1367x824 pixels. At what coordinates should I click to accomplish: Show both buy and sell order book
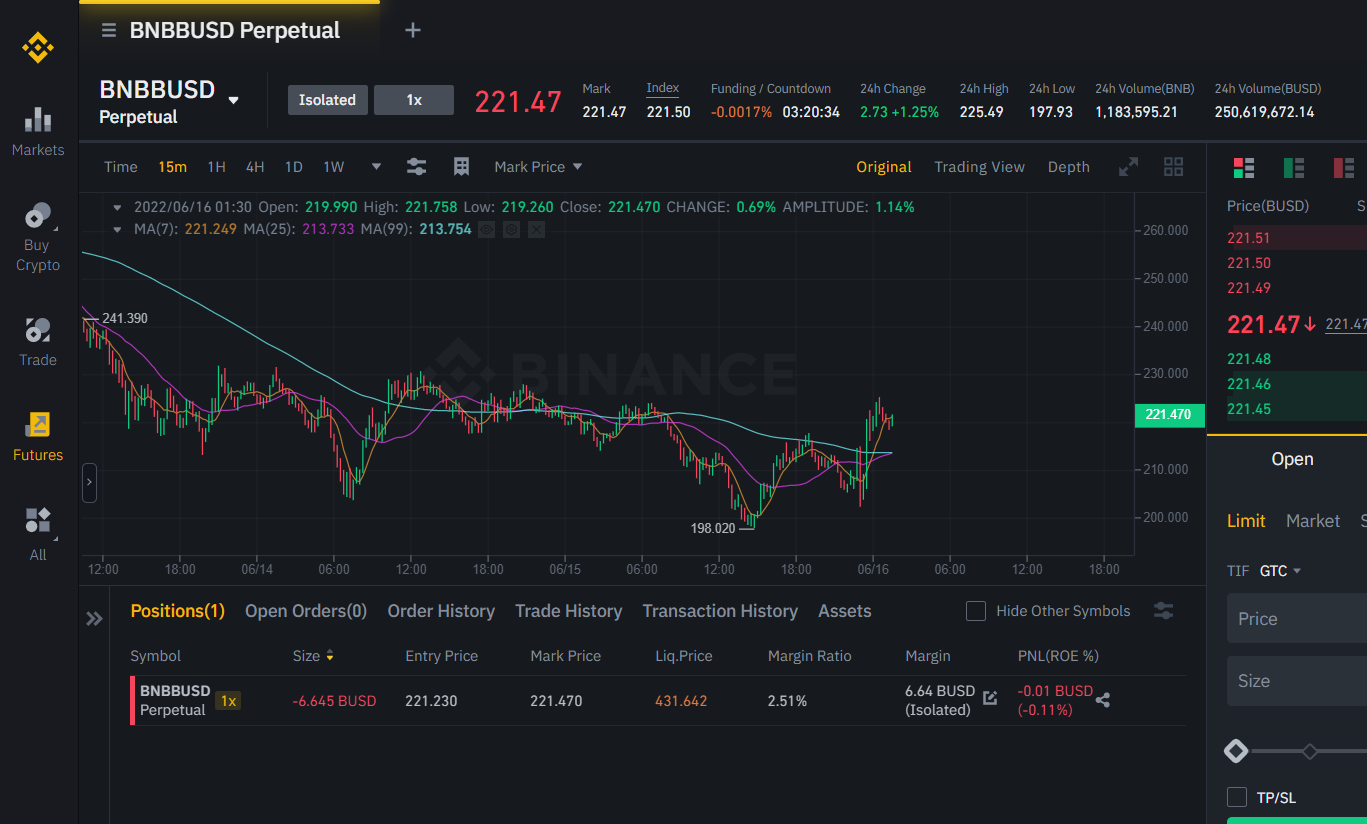pyautogui.click(x=1243, y=167)
